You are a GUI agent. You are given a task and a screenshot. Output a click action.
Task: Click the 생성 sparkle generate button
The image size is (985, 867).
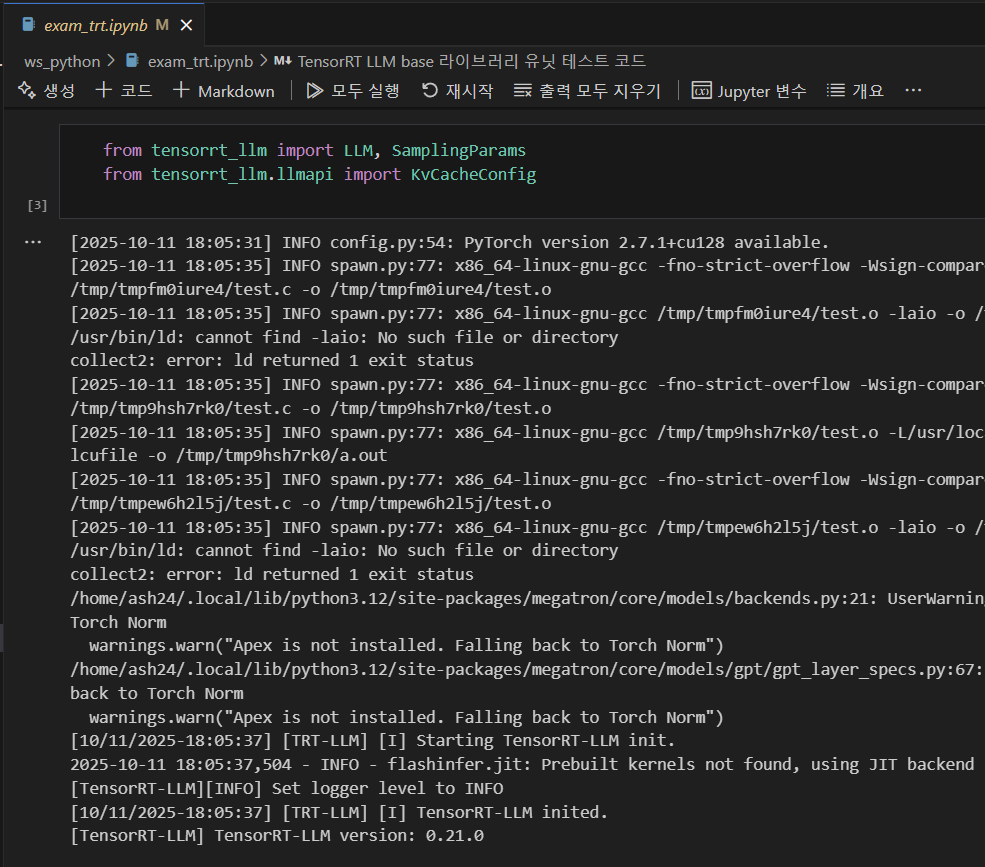tap(46, 91)
